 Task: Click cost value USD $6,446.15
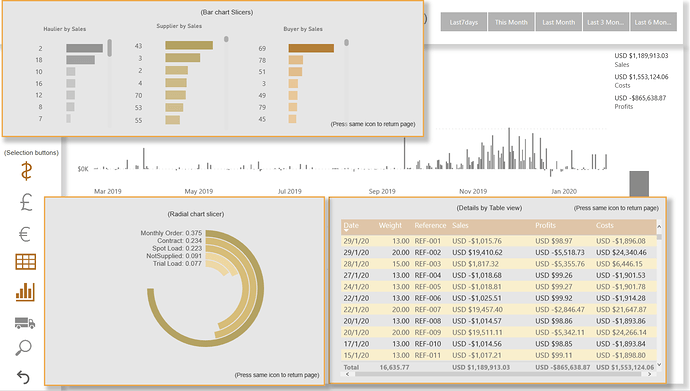click(619, 264)
